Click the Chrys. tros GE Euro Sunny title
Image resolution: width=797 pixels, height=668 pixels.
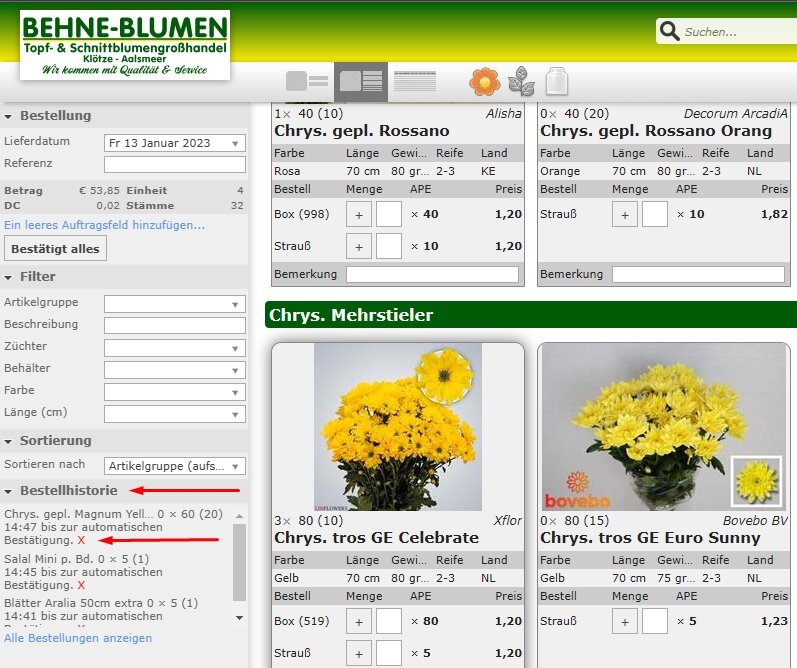coord(650,537)
